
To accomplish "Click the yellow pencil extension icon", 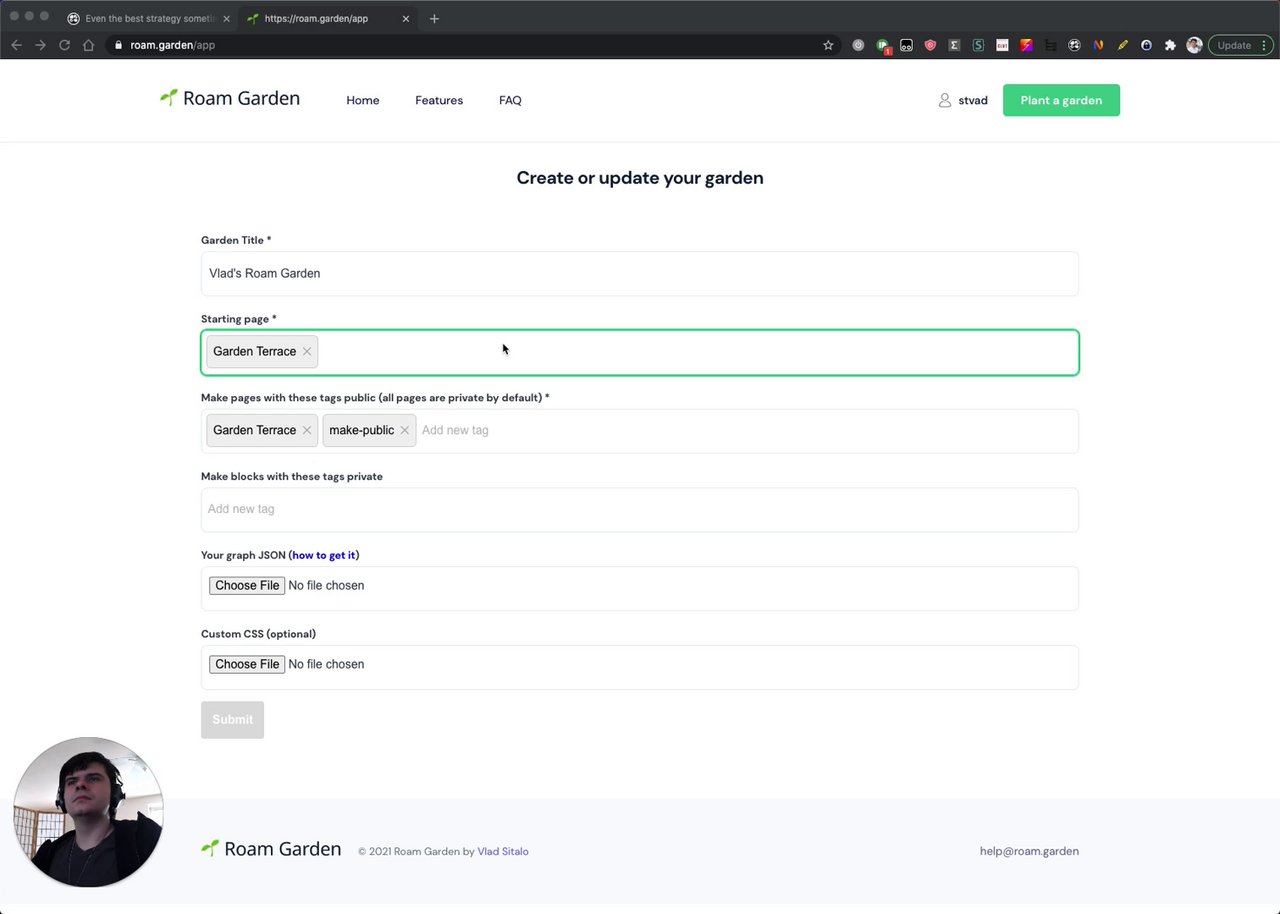I will point(1122,45).
